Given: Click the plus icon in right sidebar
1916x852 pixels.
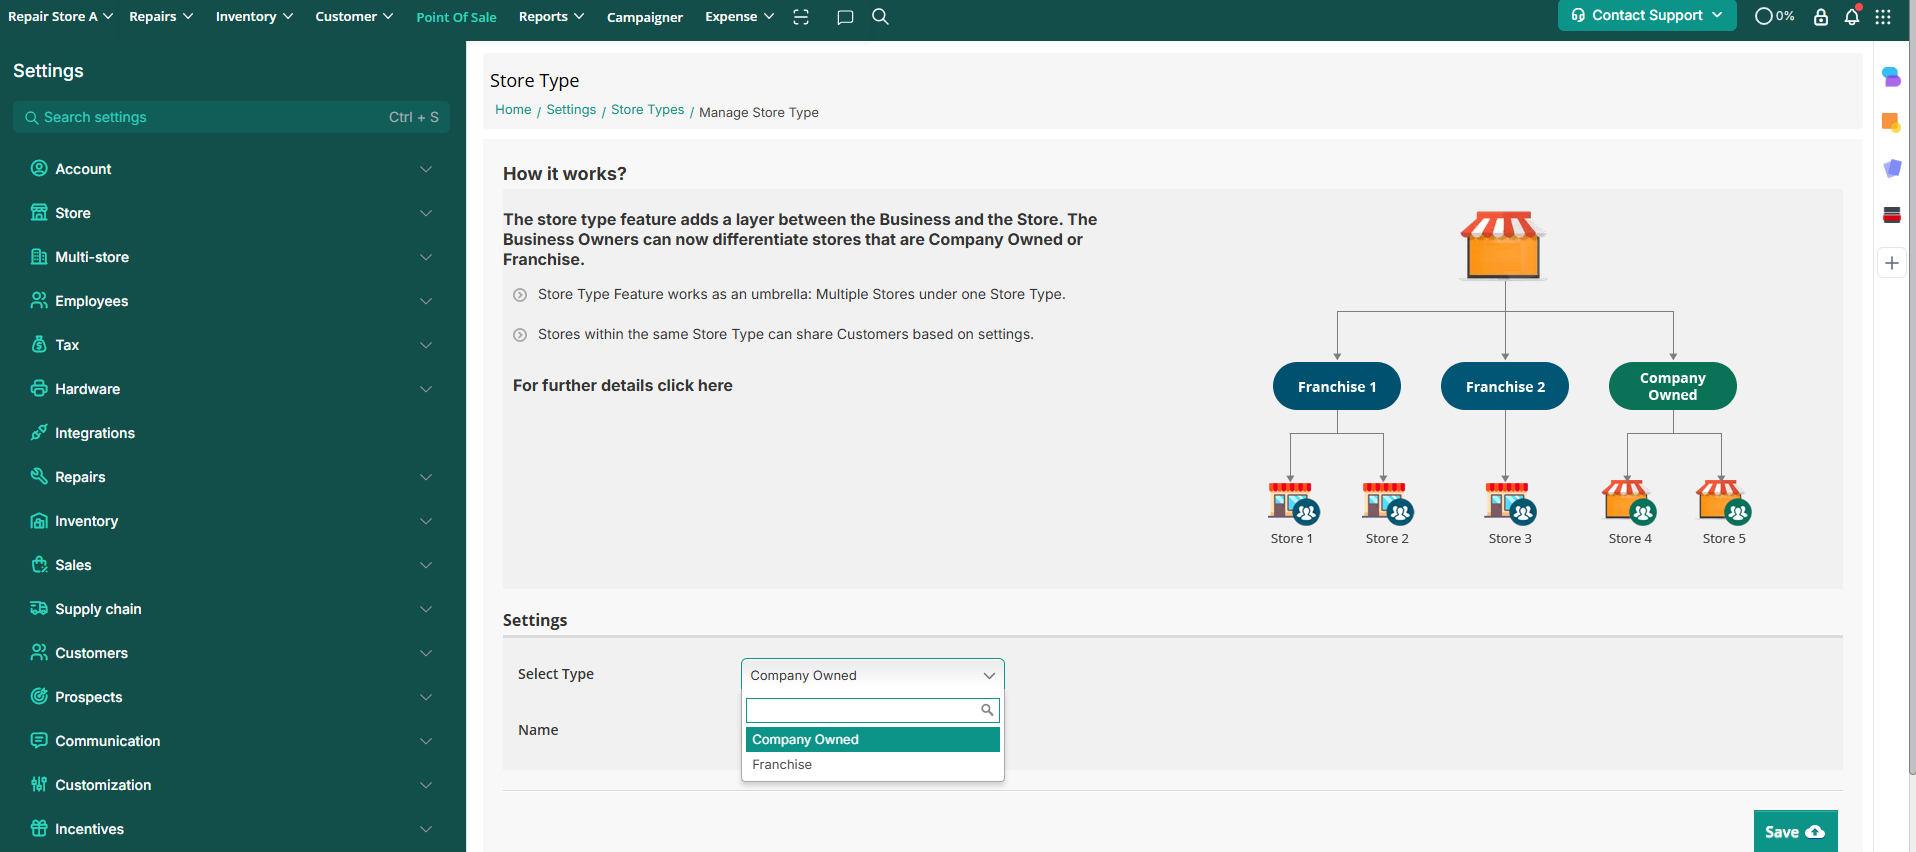Looking at the screenshot, I should [1891, 263].
